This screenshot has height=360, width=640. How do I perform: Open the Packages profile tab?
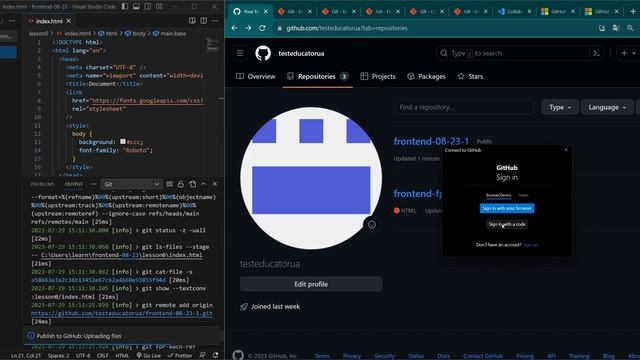[427, 76]
